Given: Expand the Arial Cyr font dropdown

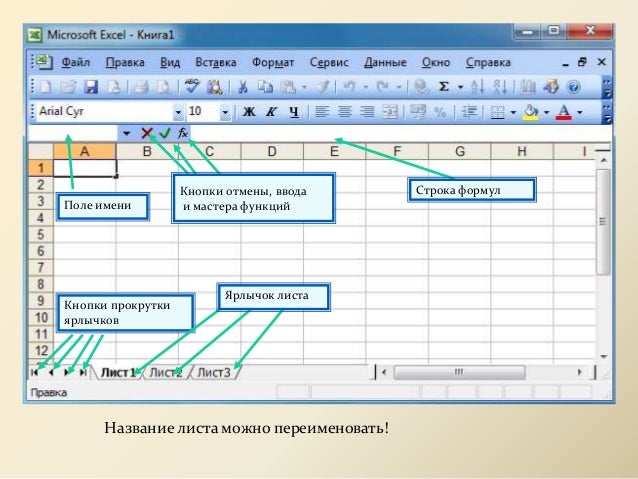Looking at the screenshot, I should pos(178,112).
